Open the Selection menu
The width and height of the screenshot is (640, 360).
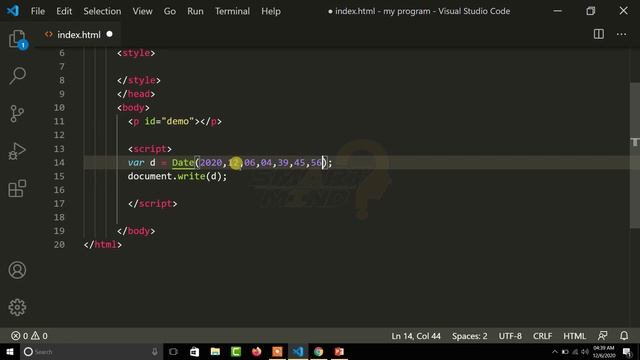point(102,11)
